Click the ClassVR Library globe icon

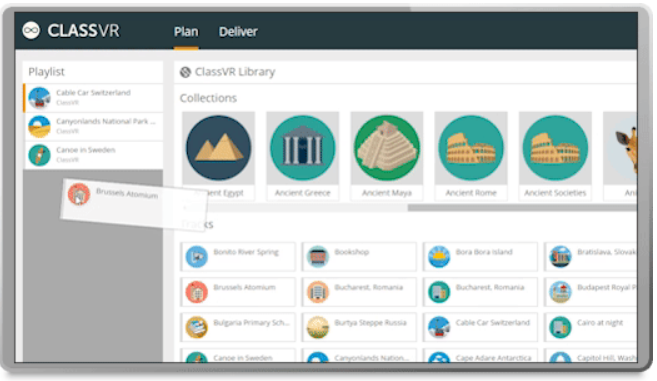[185, 72]
